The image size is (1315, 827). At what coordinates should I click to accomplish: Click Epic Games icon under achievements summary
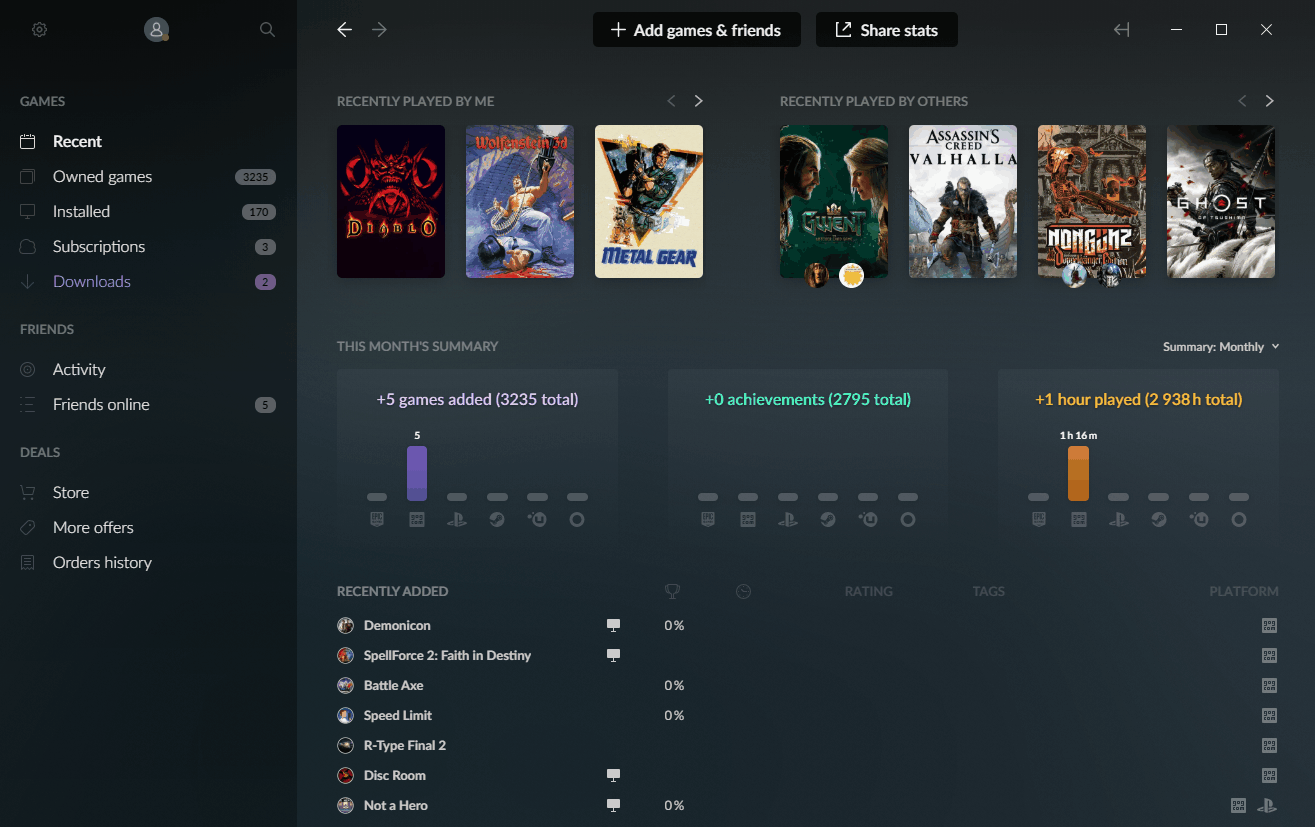click(708, 520)
